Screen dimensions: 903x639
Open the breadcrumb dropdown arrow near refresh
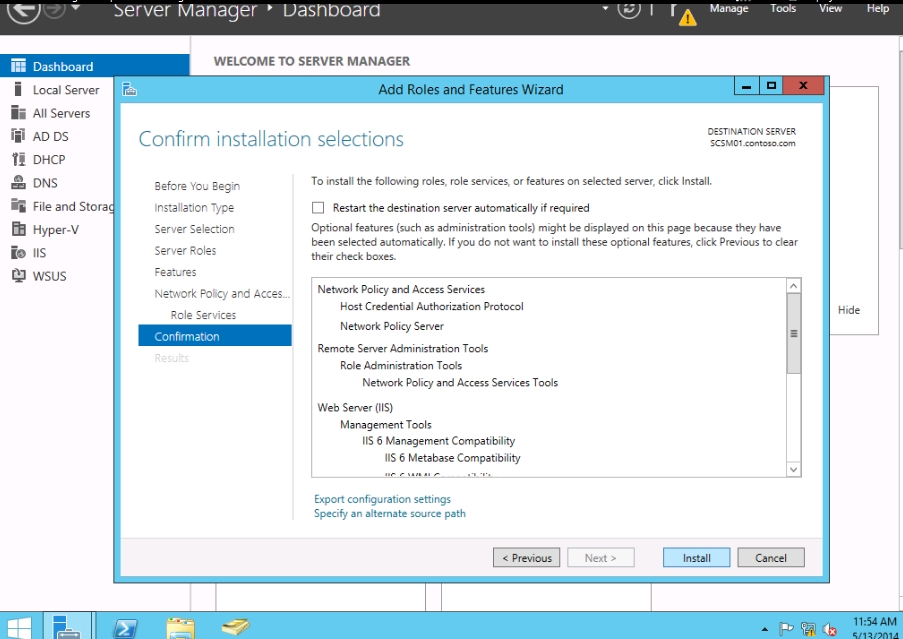(605, 8)
